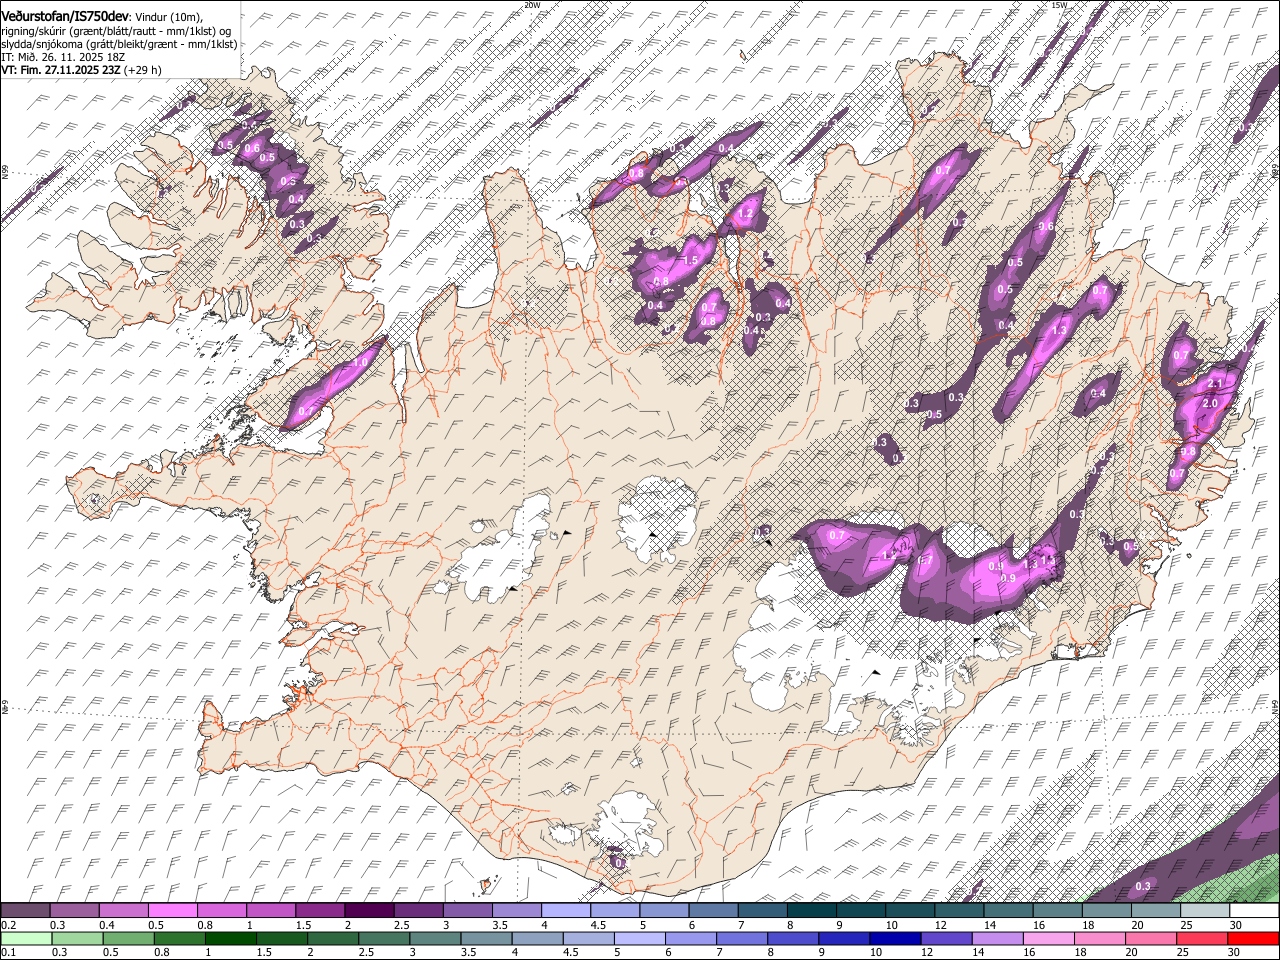Image resolution: width=1280 pixels, height=960 pixels.
Task: Click the '(+29 h)' forecast offset text
Action: point(145,70)
